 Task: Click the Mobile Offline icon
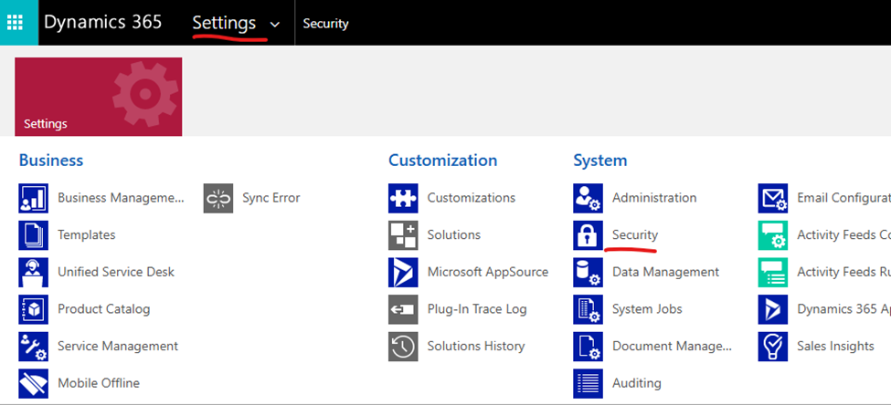(x=33, y=383)
